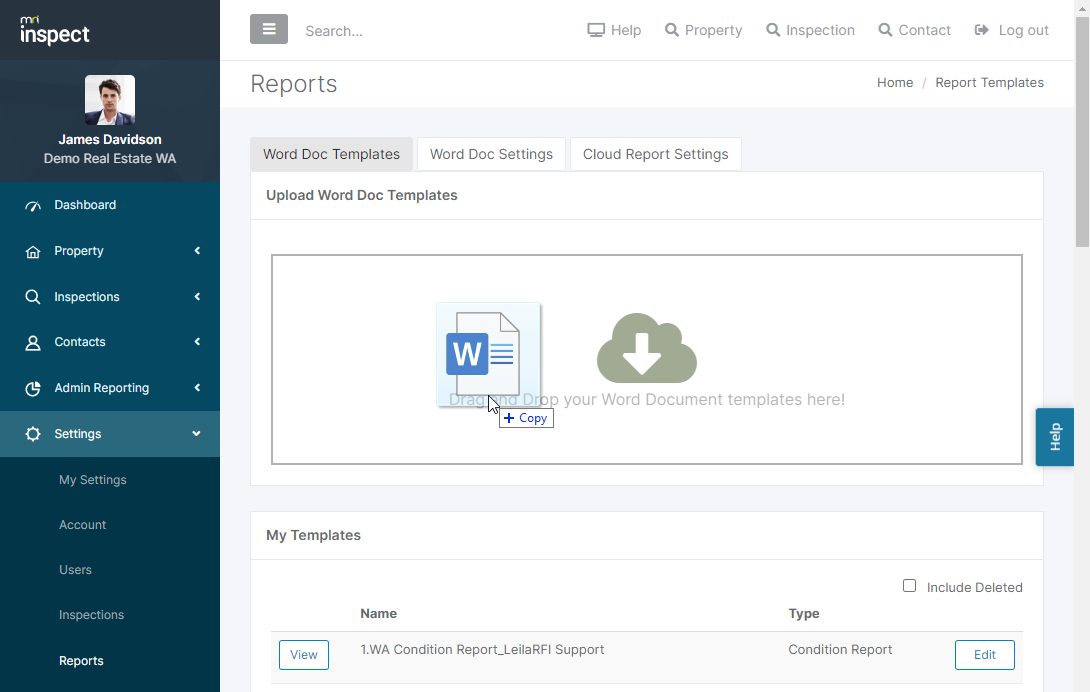Click the 'My Templates' section heading
1090x692 pixels.
(x=314, y=536)
